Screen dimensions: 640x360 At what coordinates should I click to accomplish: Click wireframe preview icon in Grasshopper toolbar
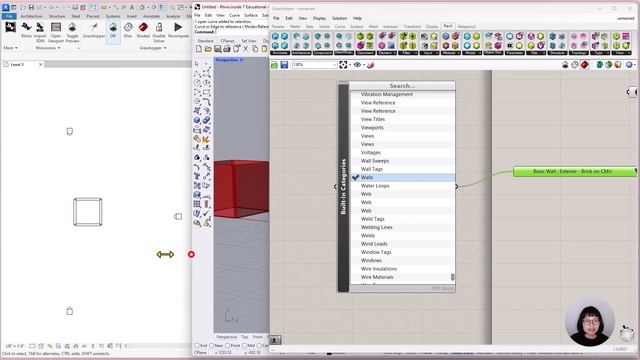[x=575, y=65]
